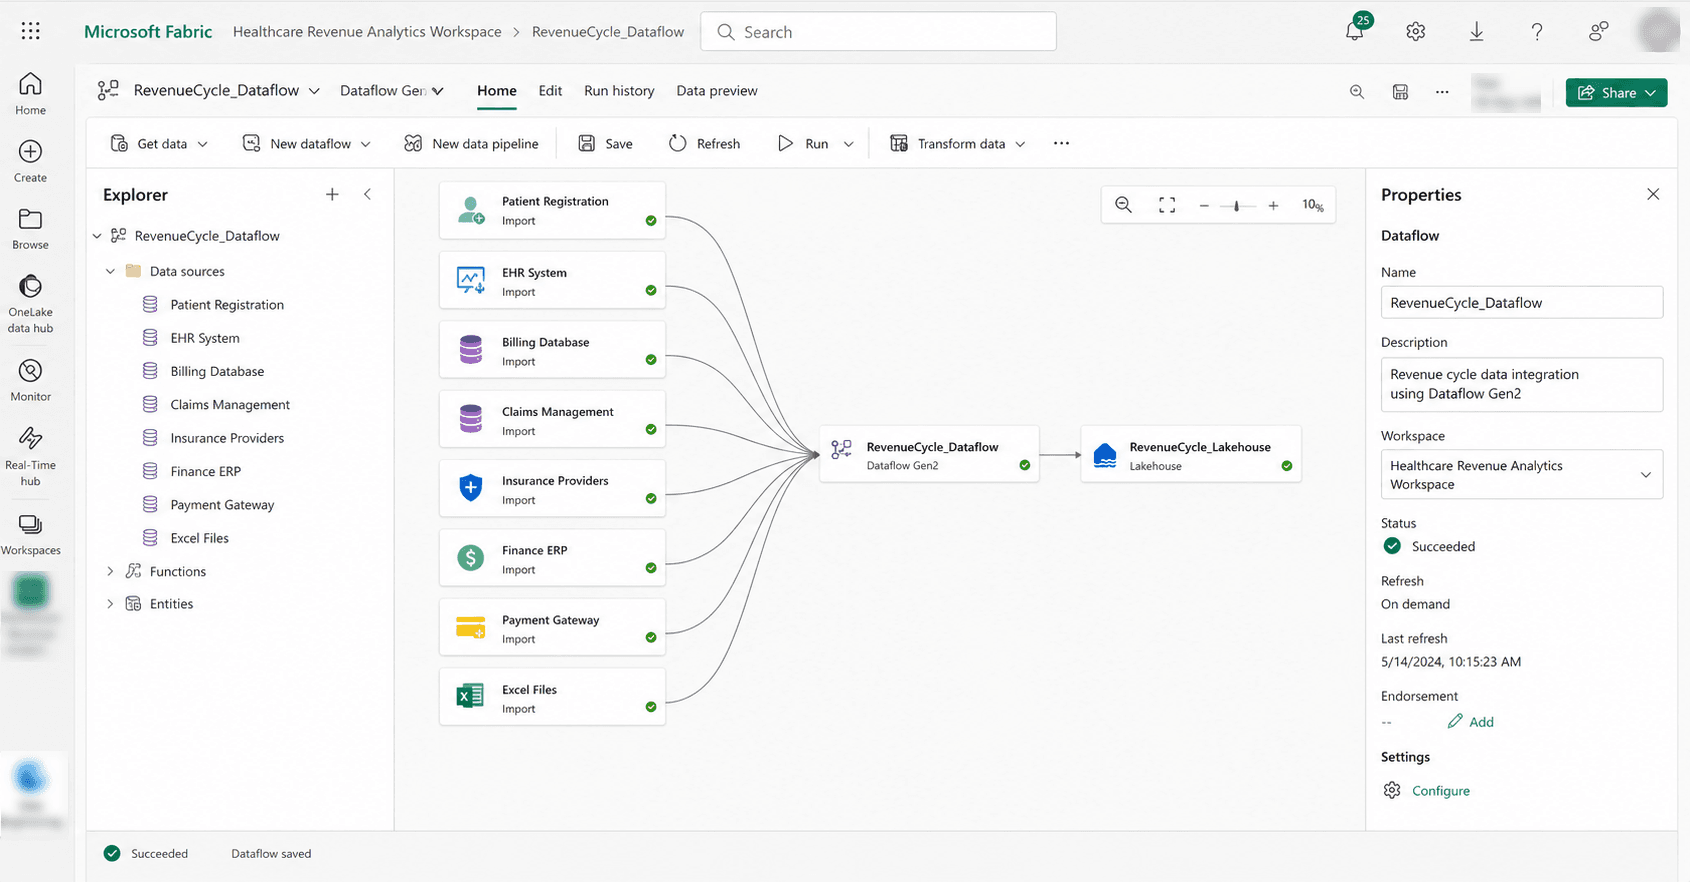Switch to the Run history tab

coord(619,91)
